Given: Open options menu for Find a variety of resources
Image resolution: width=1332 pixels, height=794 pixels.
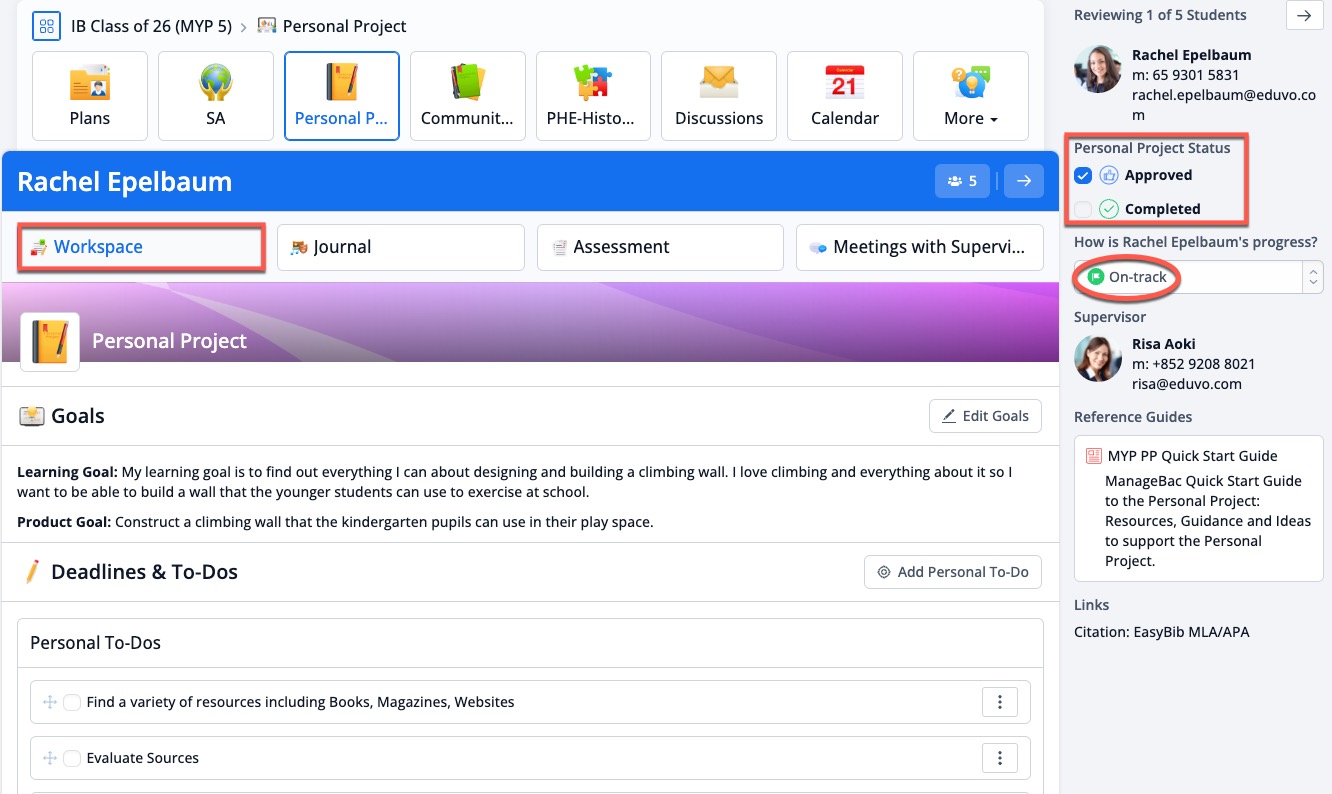Looking at the screenshot, I should [1000, 702].
